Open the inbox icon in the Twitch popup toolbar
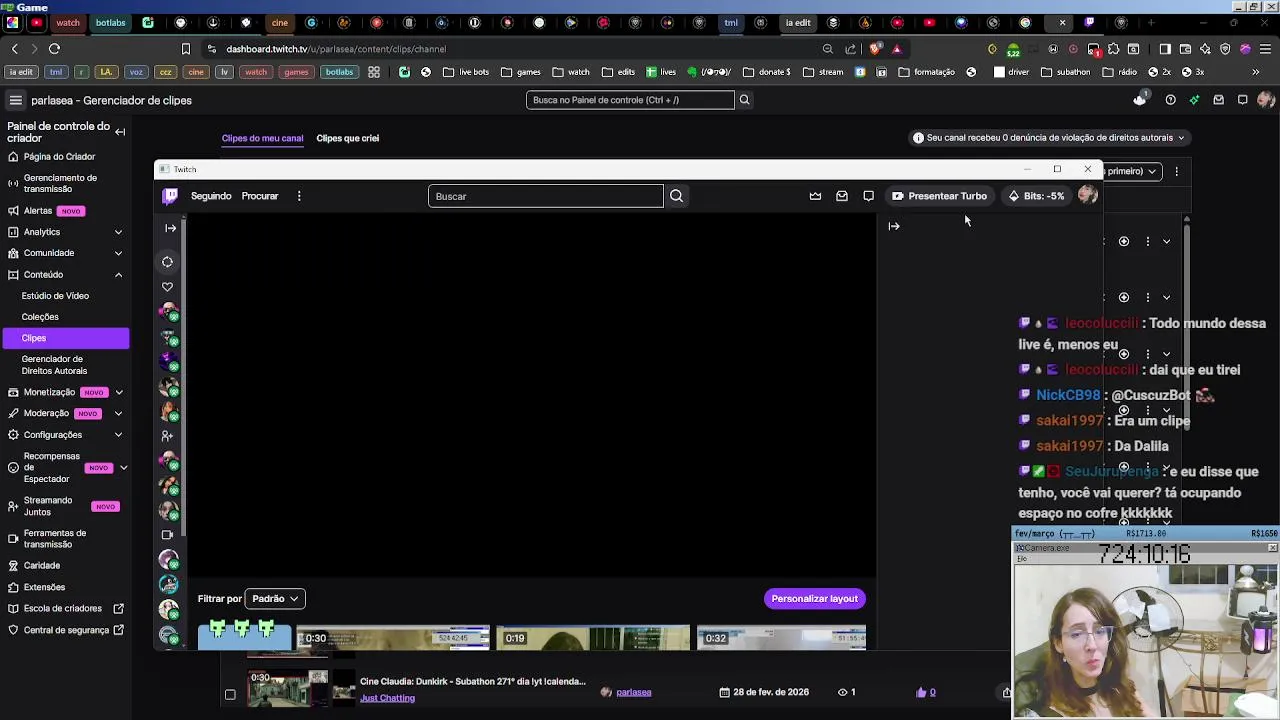Image resolution: width=1280 pixels, height=720 pixels. [842, 196]
